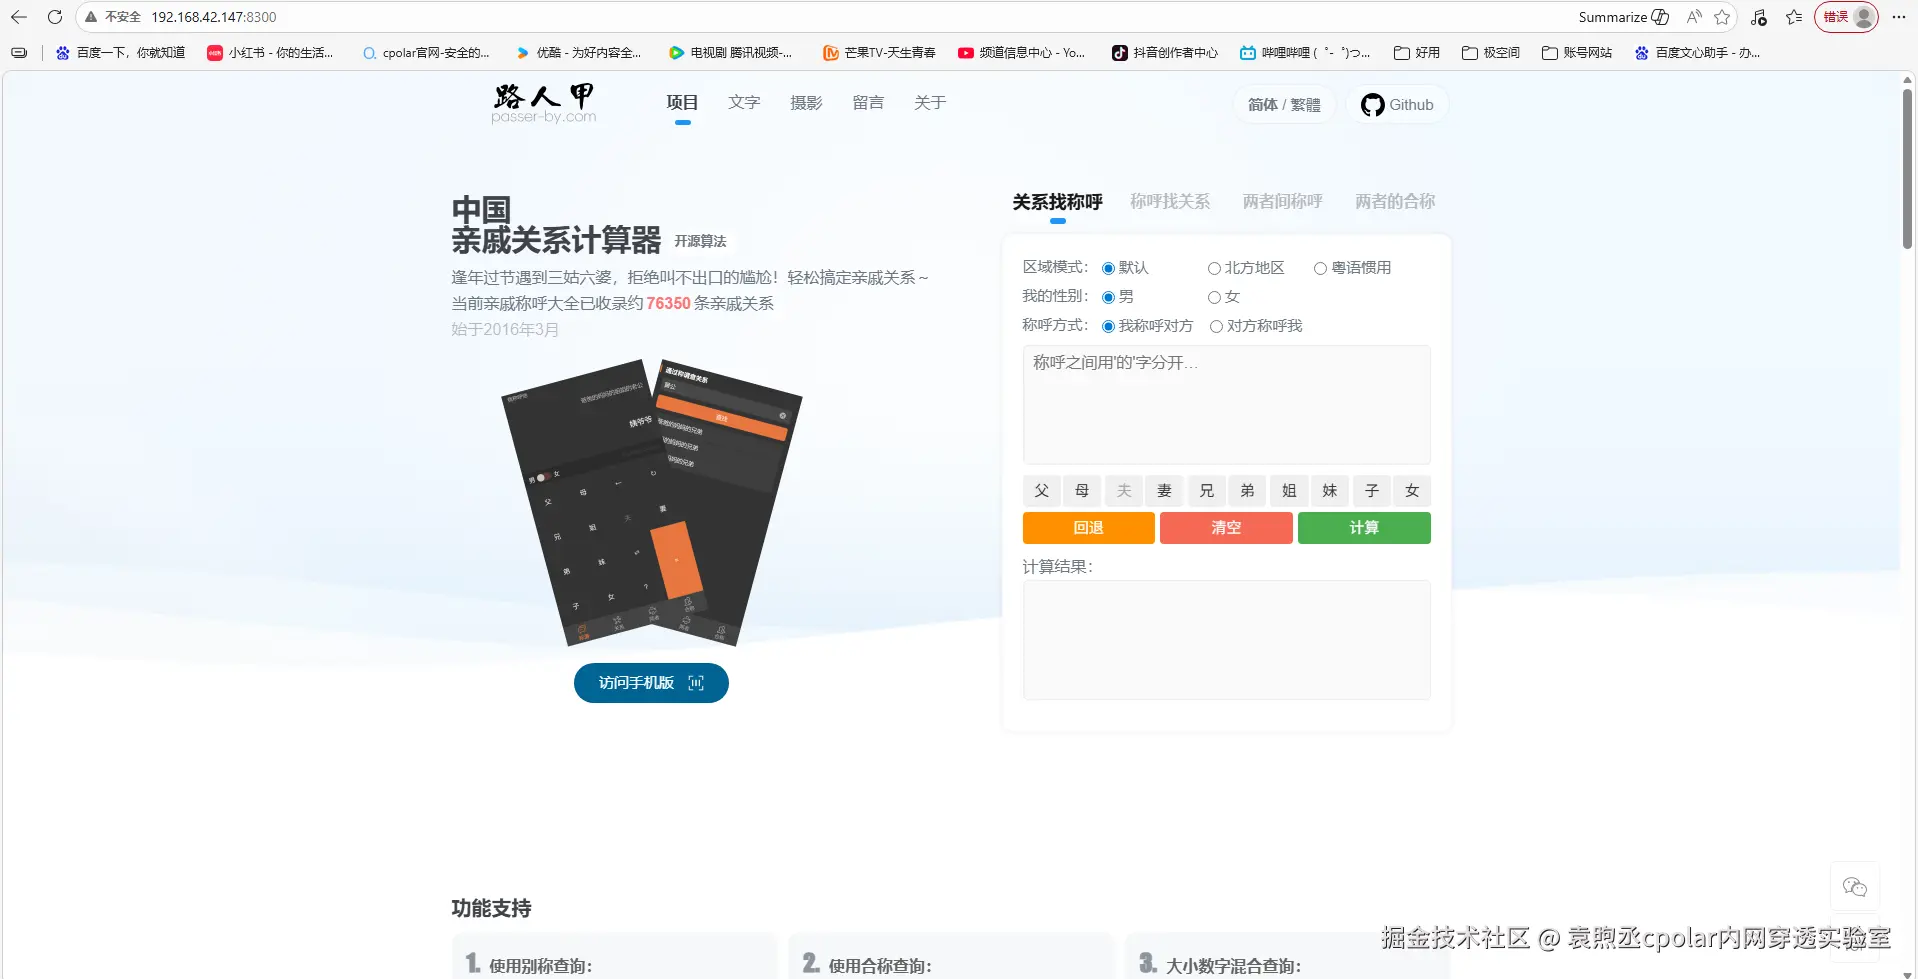This screenshot has width=1918, height=979.
Task: Insert 妻 relation key
Action: [x=1165, y=491]
